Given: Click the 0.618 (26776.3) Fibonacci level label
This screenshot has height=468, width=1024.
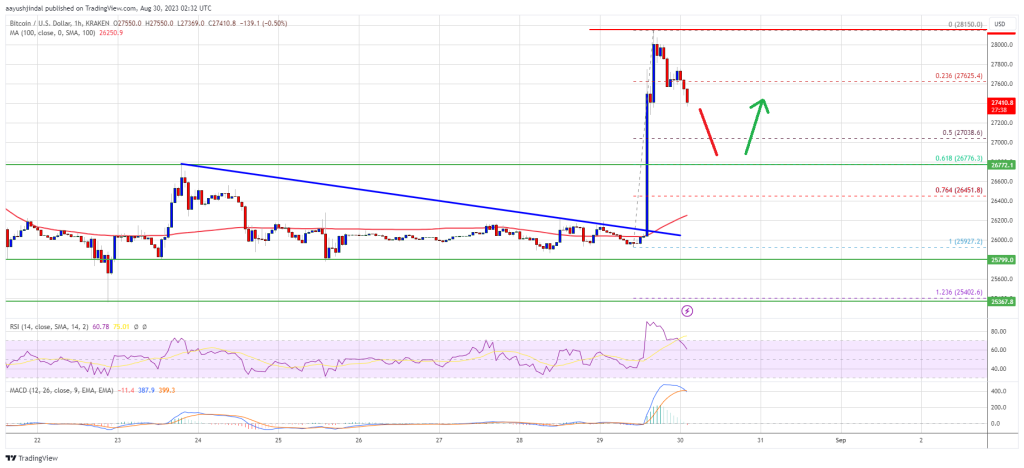Looking at the screenshot, I should pyautogui.click(x=961, y=157).
